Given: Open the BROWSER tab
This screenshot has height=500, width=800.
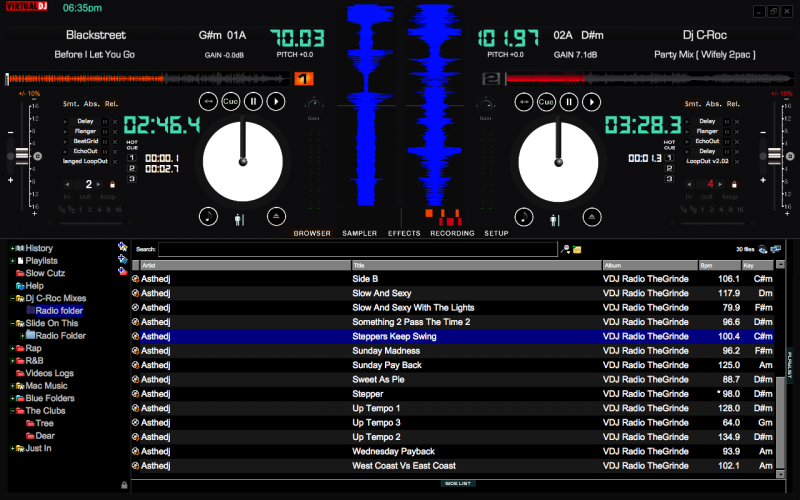Looking at the screenshot, I should [312, 233].
